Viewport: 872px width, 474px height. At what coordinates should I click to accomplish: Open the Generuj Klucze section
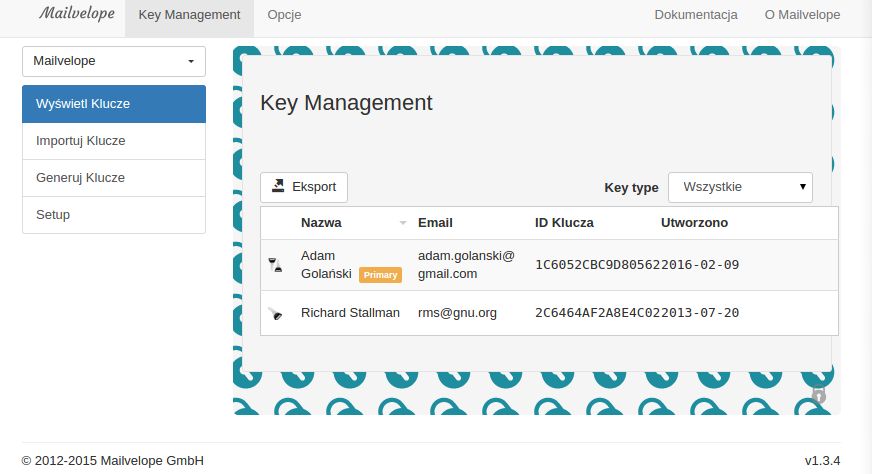[x=114, y=178]
